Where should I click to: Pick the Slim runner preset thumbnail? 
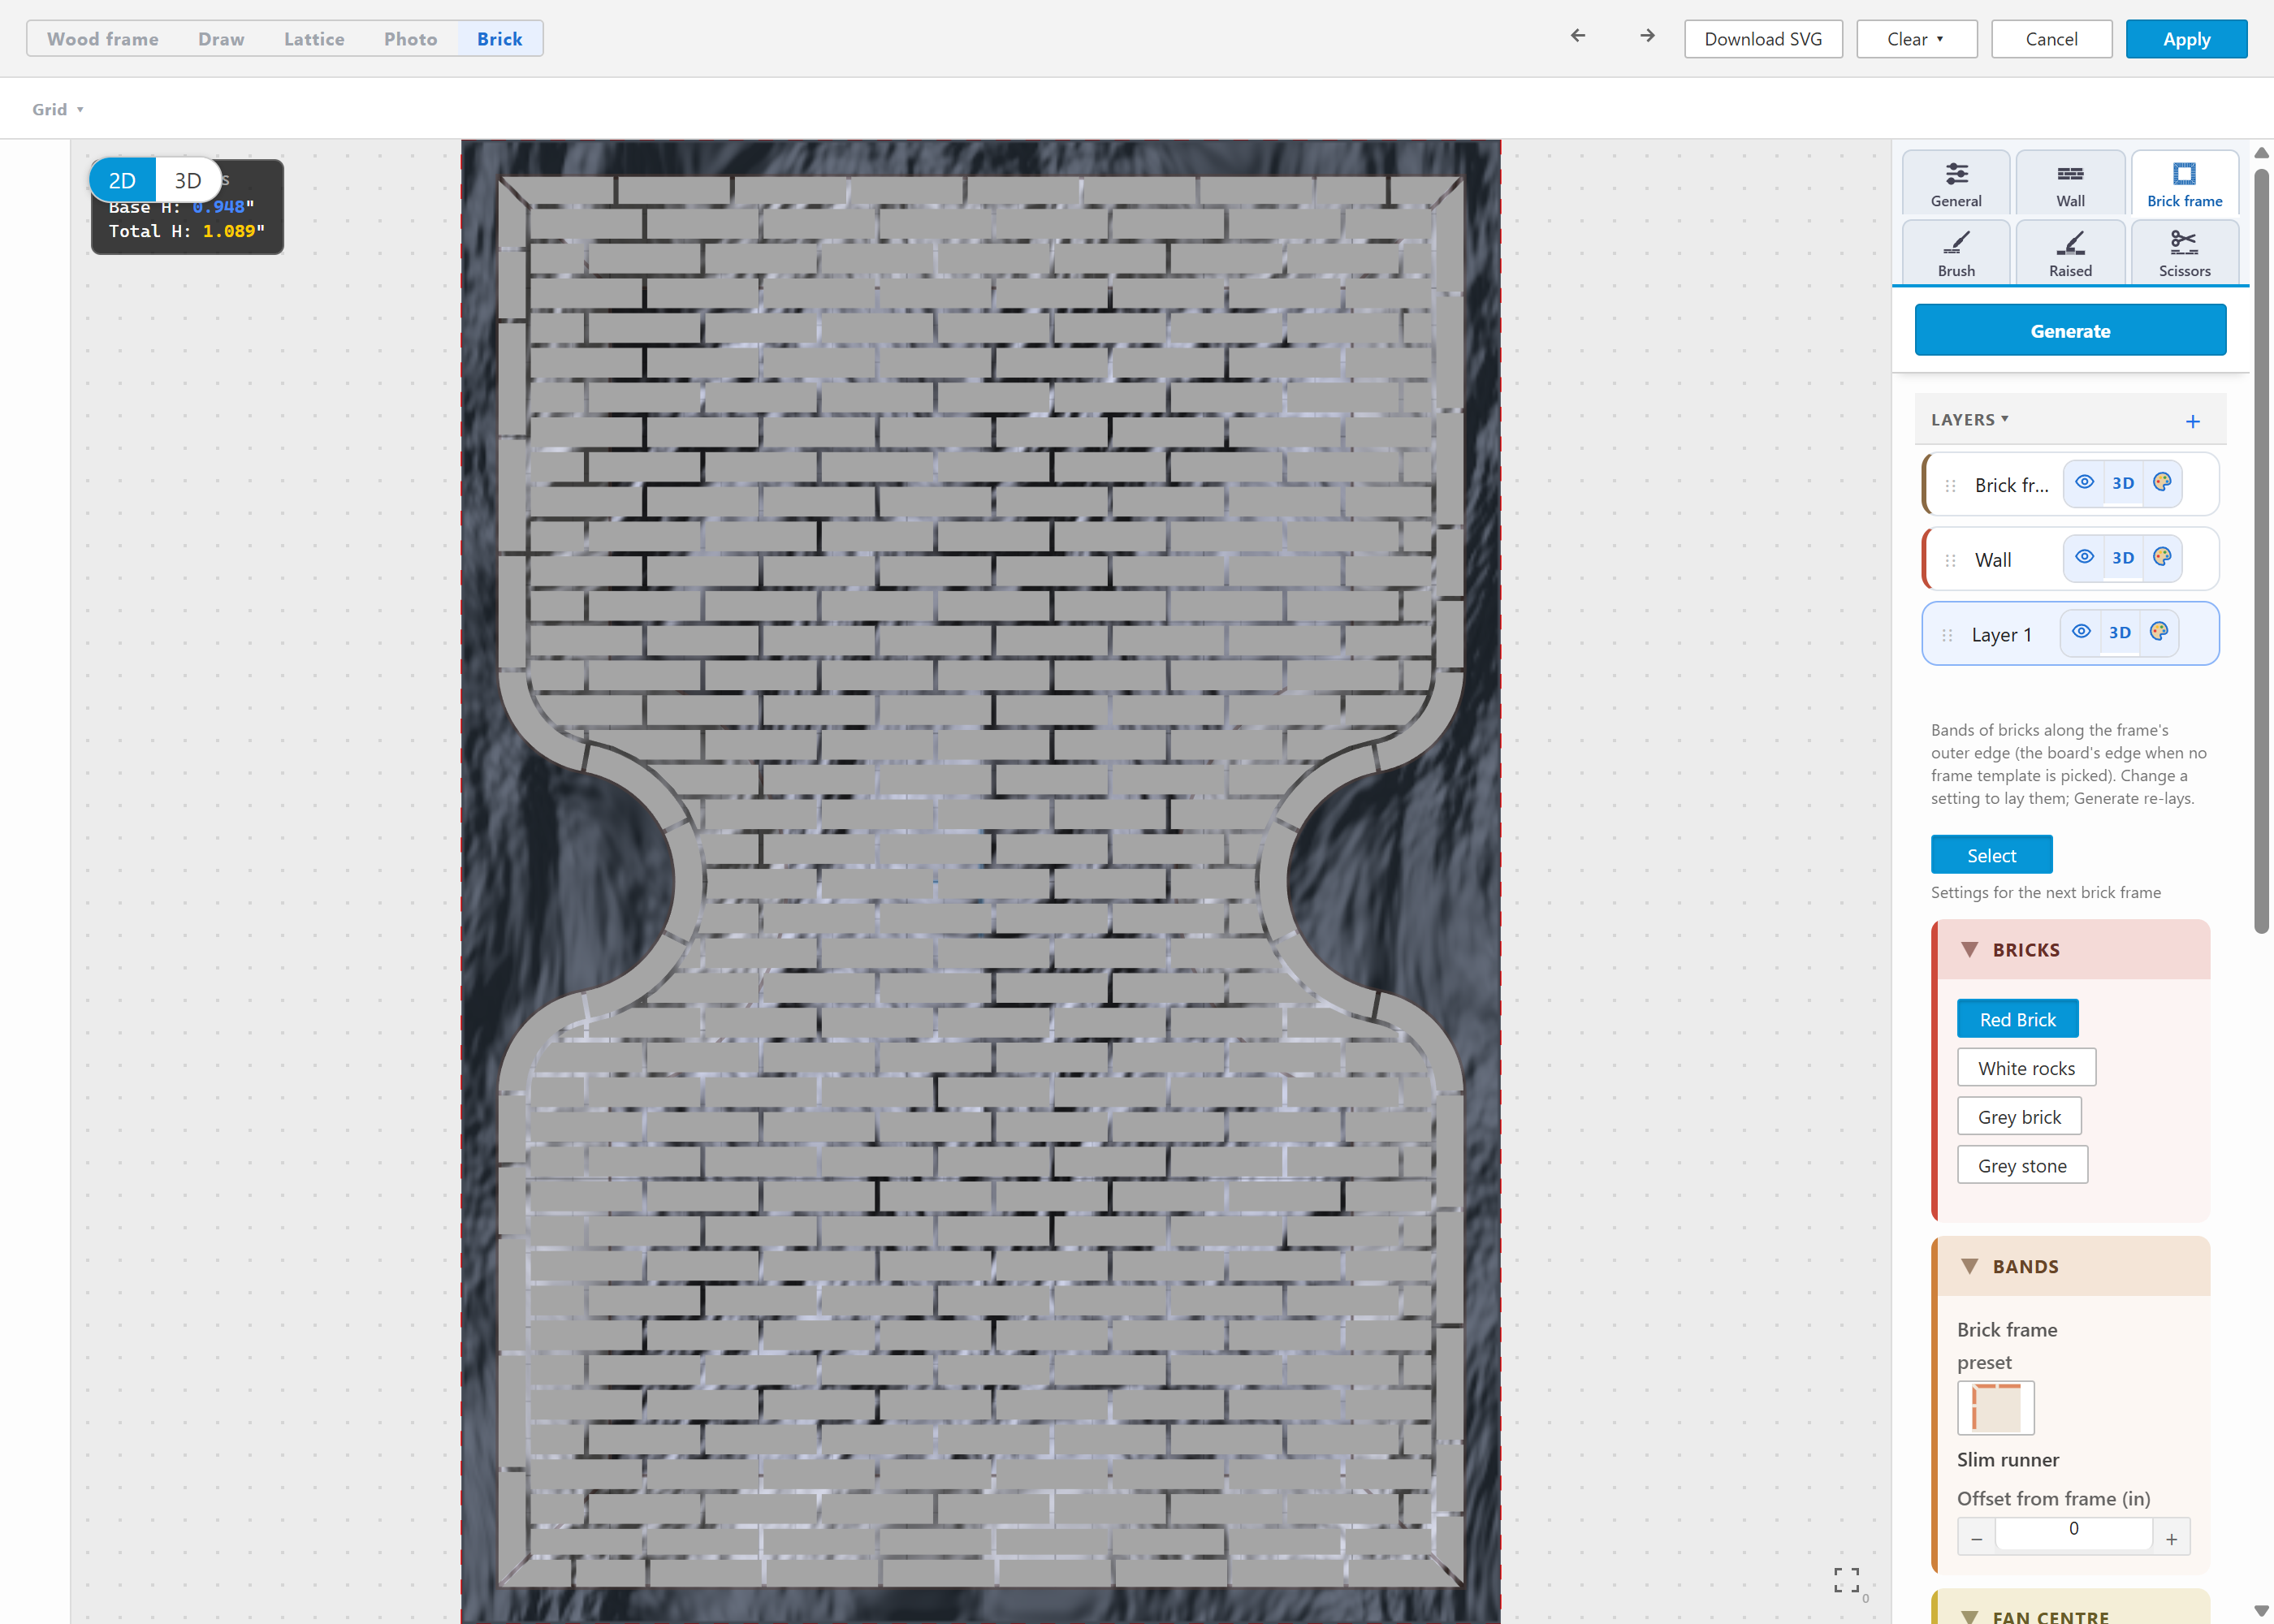click(x=1995, y=1407)
